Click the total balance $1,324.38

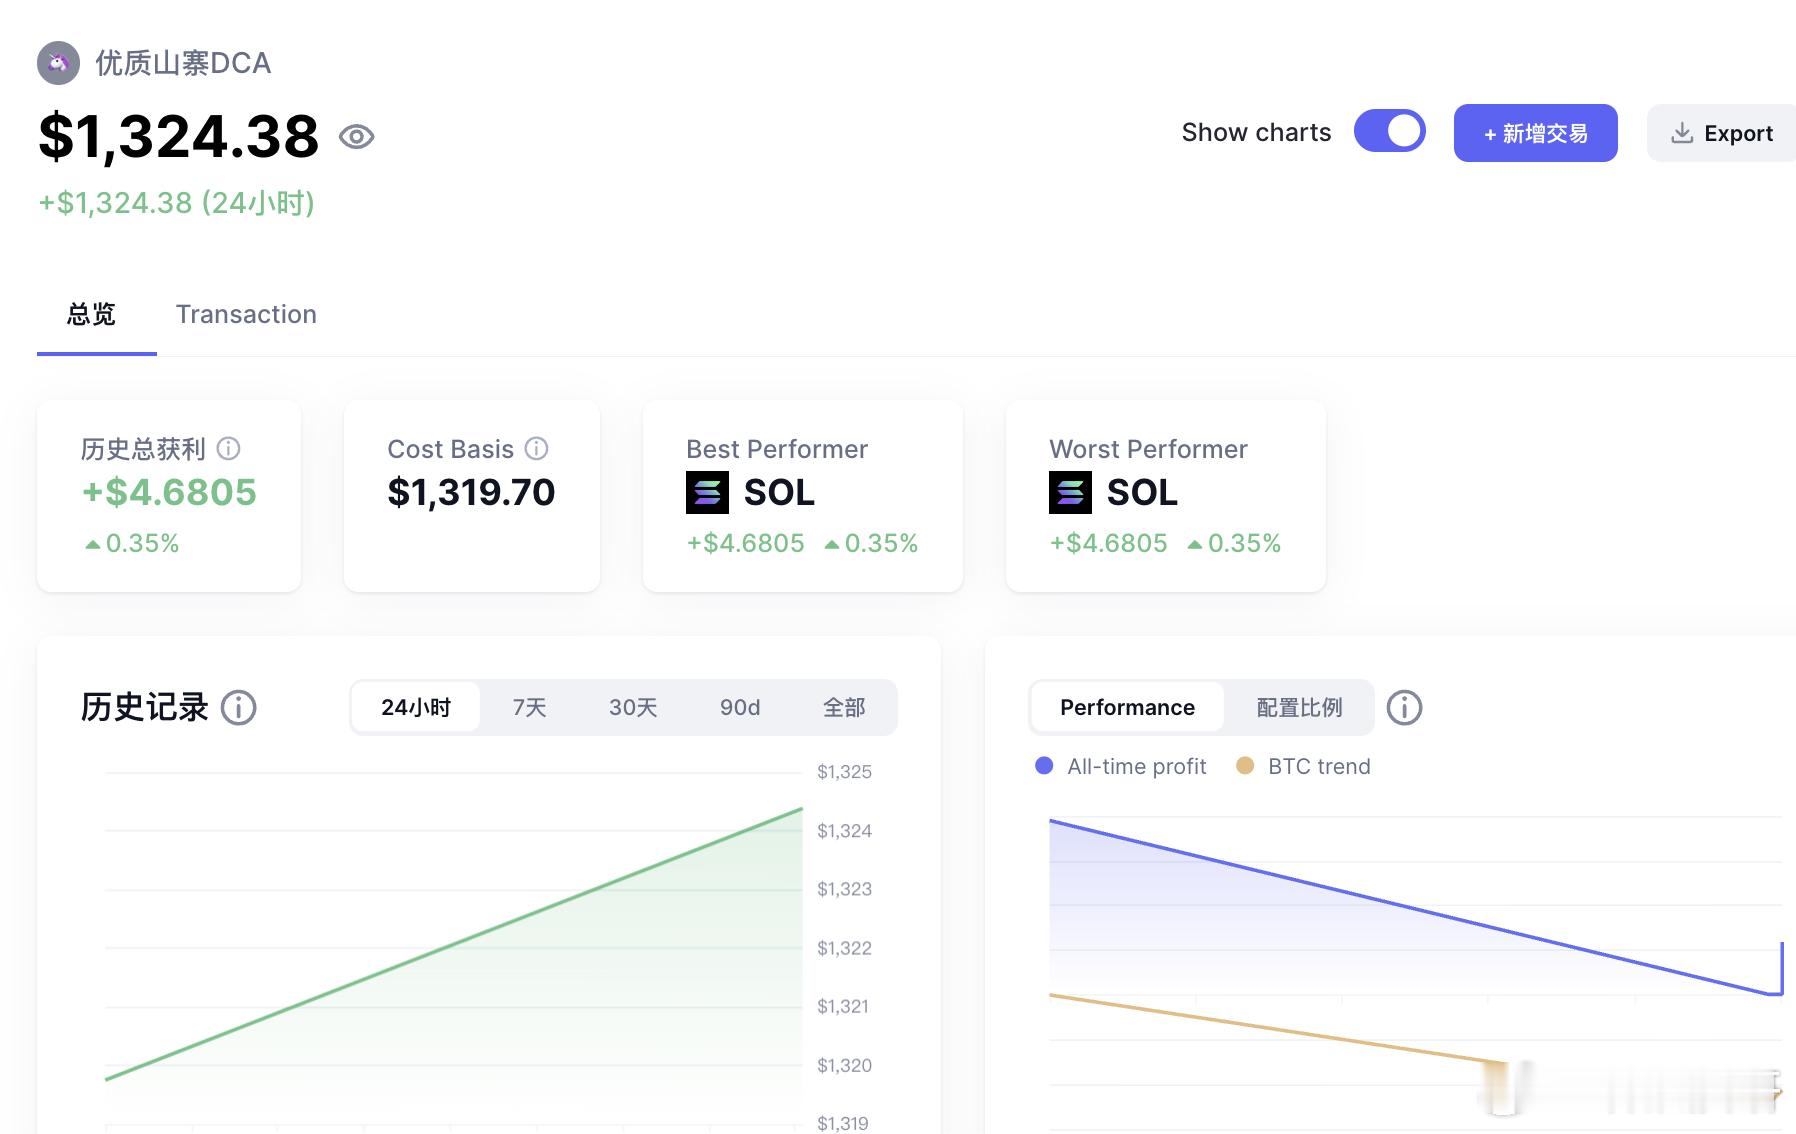coord(179,136)
